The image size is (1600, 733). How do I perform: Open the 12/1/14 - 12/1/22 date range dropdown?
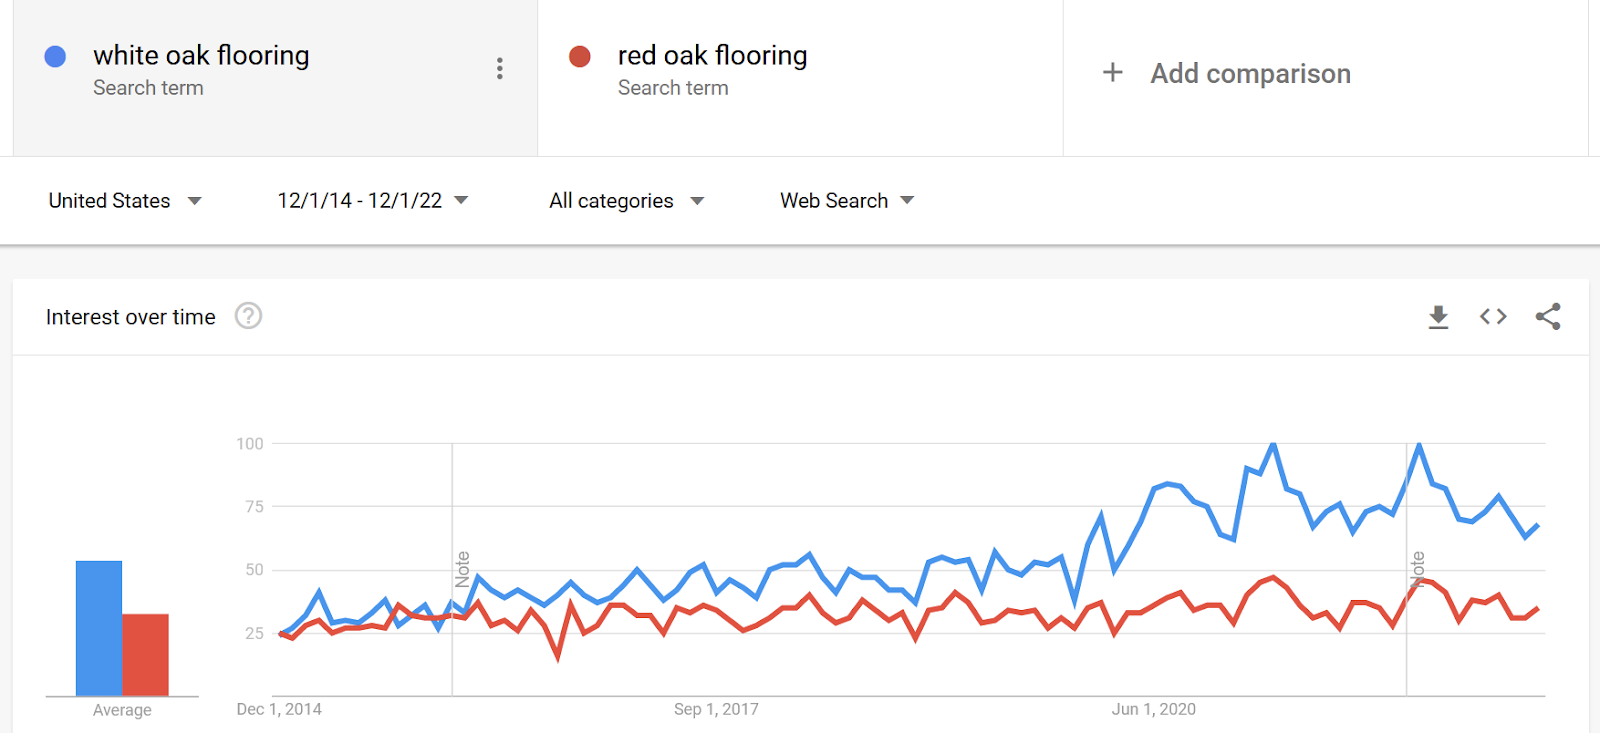click(373, 201)
